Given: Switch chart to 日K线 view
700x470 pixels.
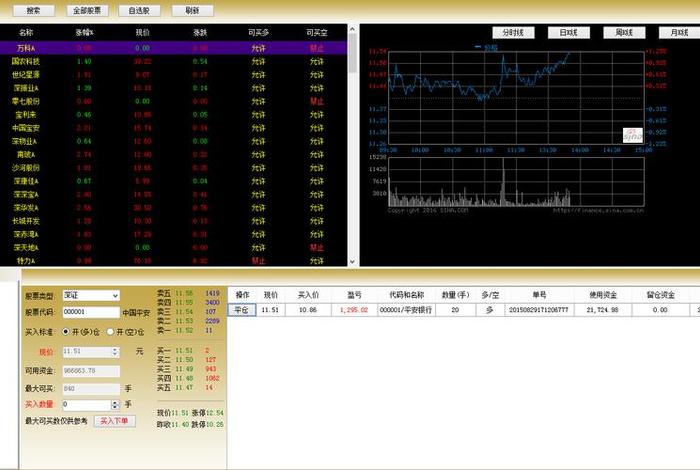Looking at the screenshot, I should pos(569,33).
